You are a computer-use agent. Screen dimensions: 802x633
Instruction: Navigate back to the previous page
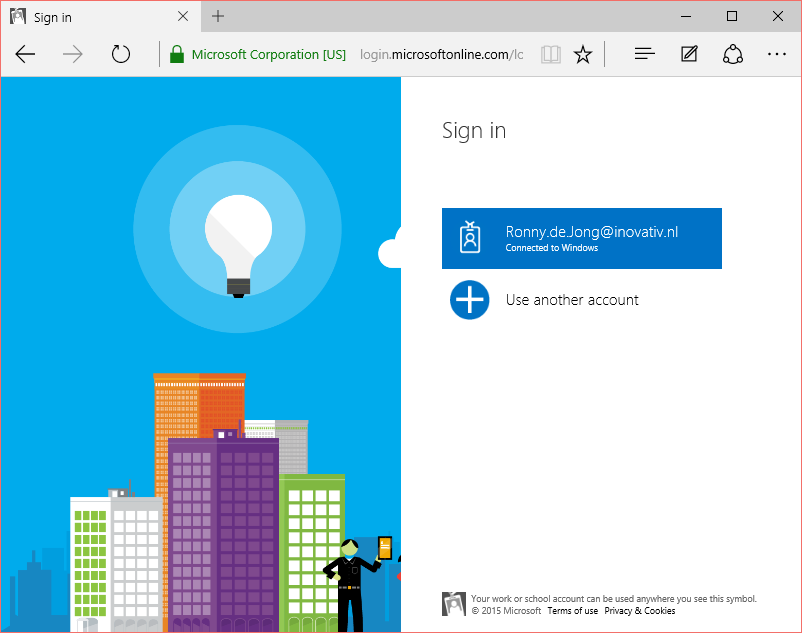tap(24, 54)
